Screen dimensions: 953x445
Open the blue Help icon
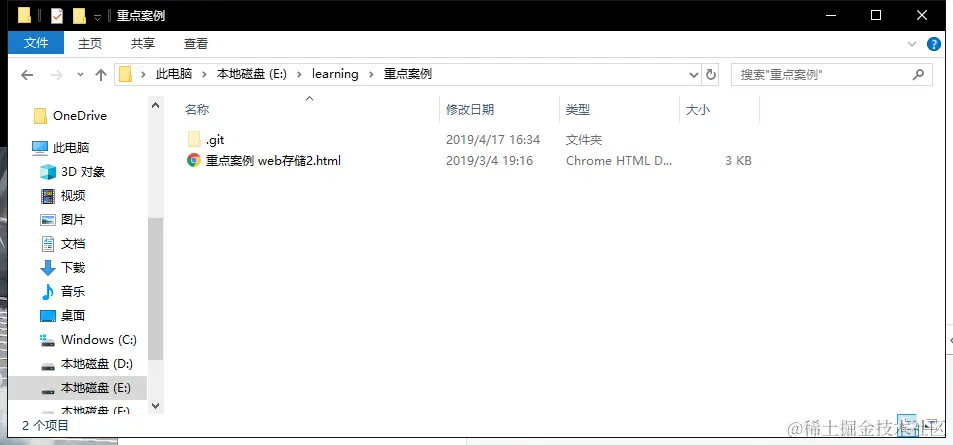click(x=934, y=44)
